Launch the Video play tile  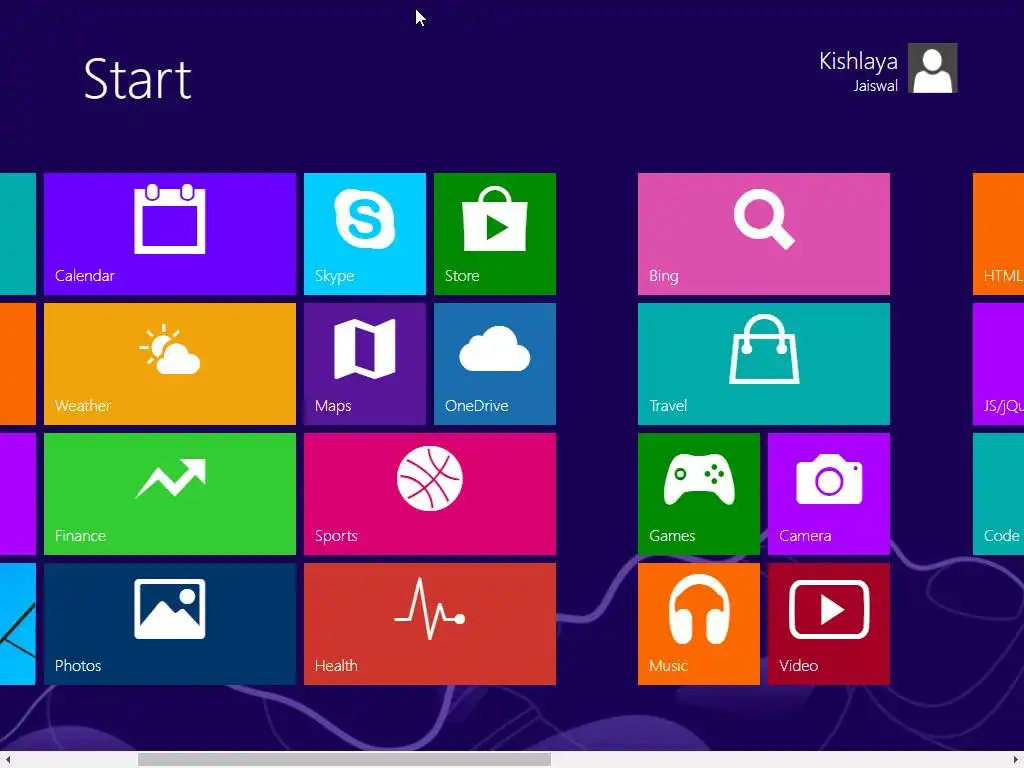(829, 624)
